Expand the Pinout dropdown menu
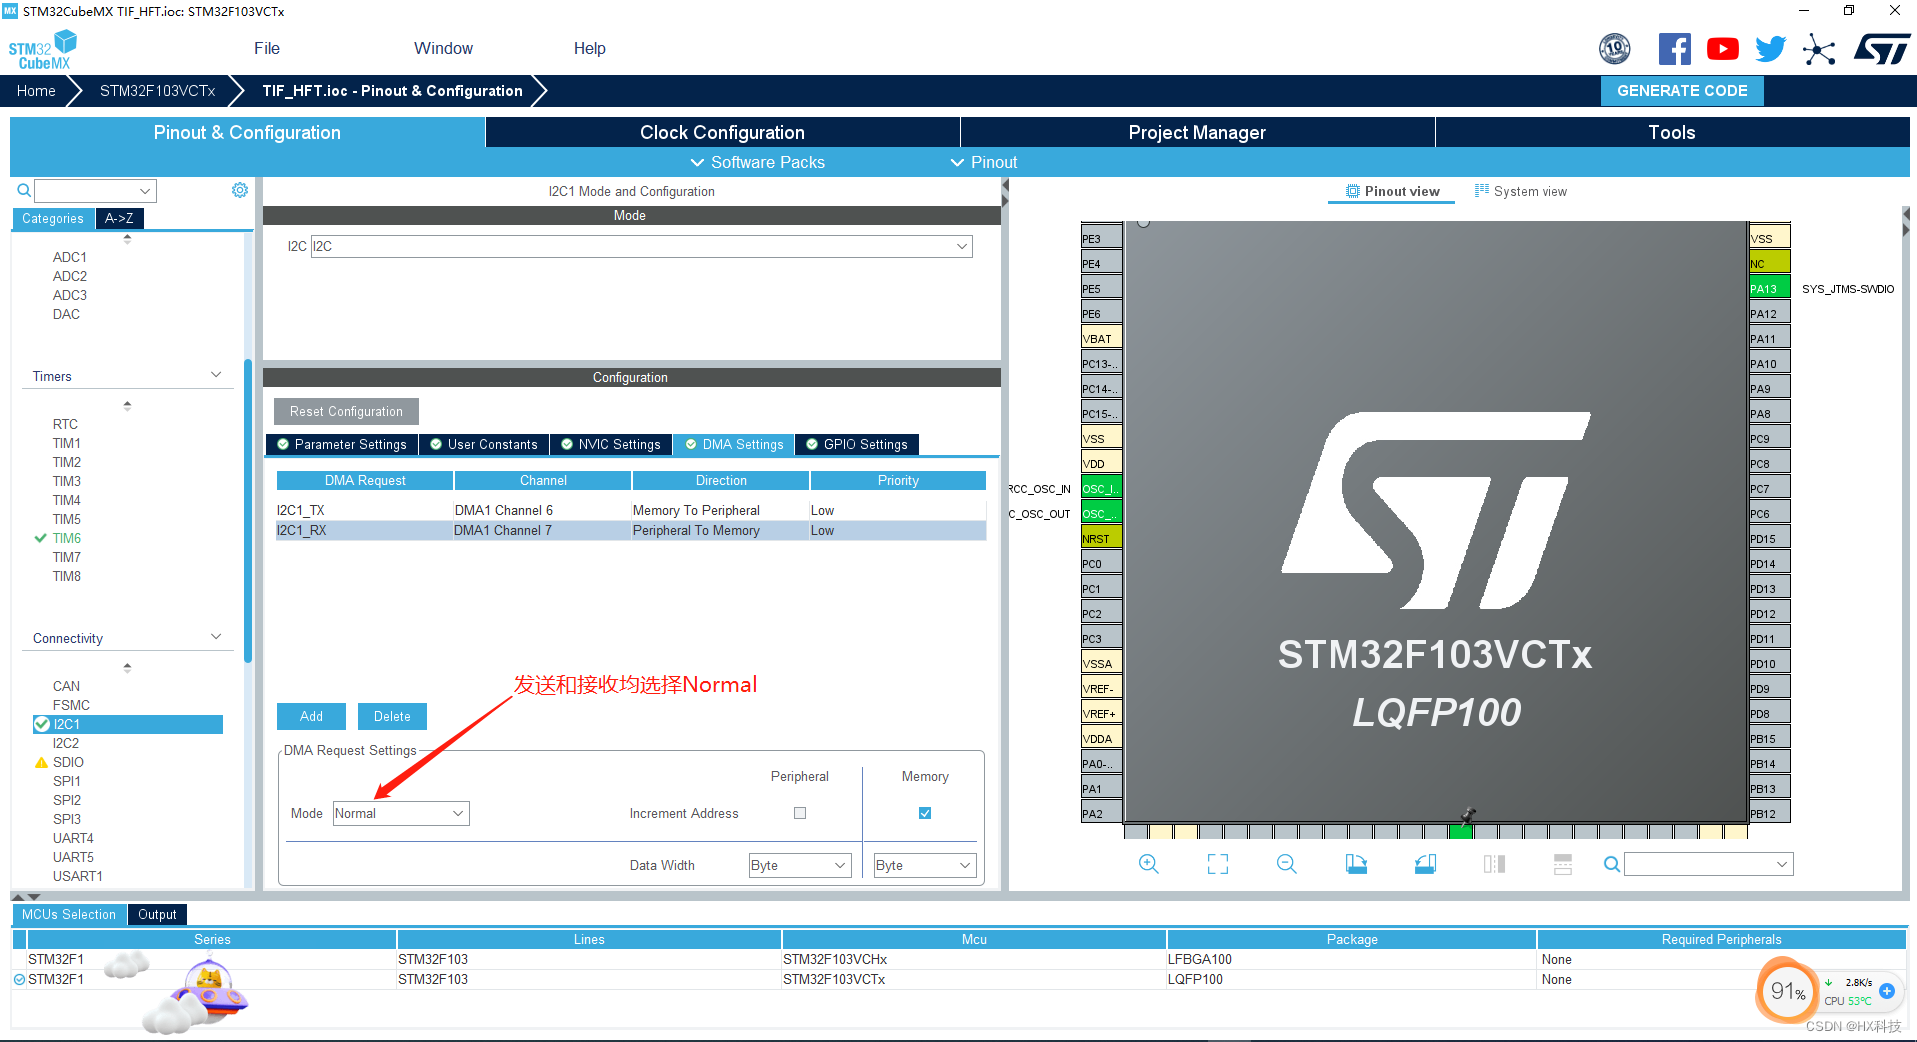1917x1042 pixels. (984, 162)
